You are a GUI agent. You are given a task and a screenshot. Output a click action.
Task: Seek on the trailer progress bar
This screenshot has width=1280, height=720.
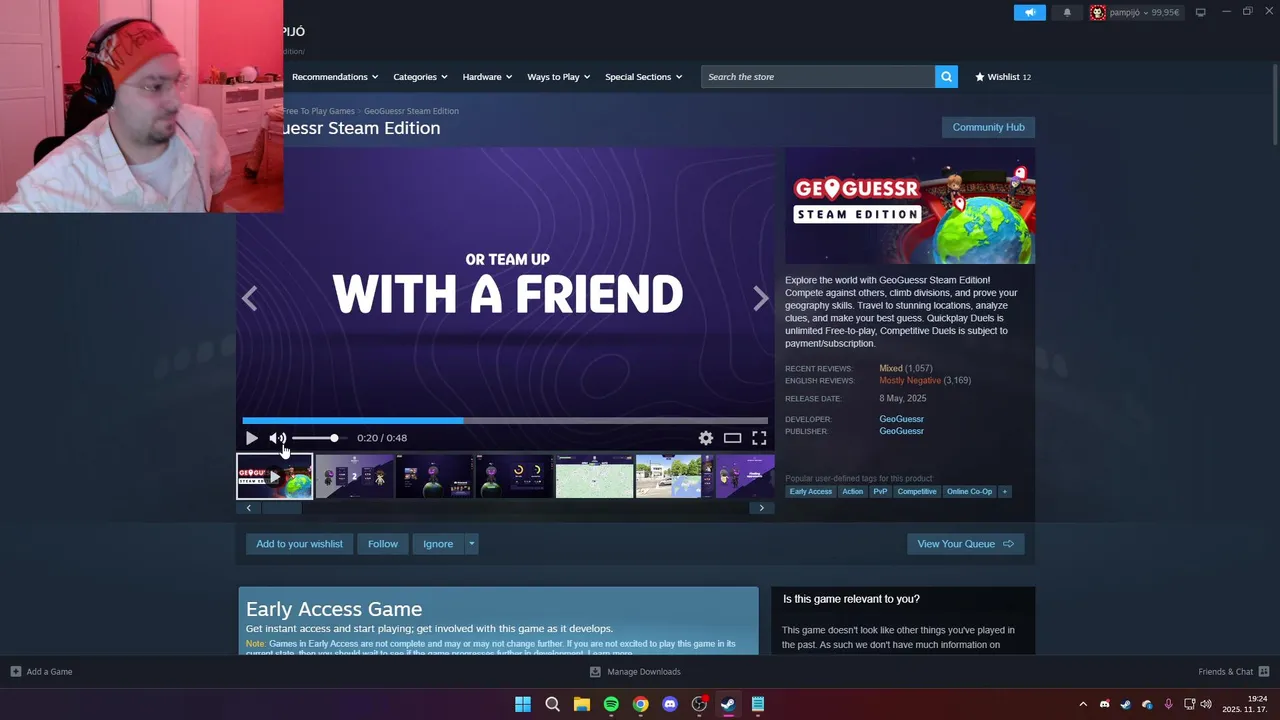[x=505, y=421]
